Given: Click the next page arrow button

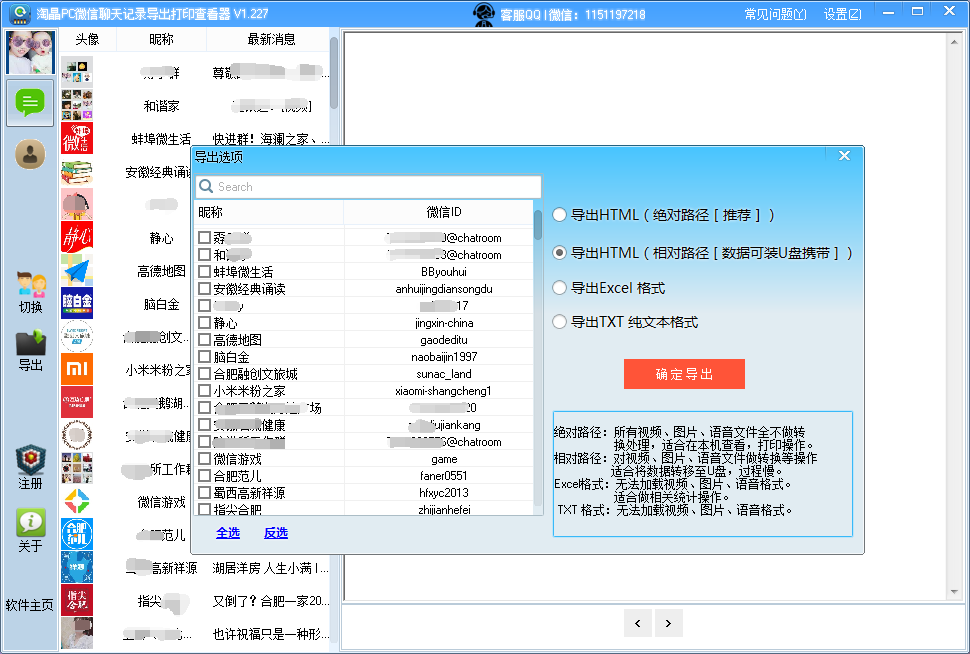Looking at the screenshot, I should coord(668,622).
